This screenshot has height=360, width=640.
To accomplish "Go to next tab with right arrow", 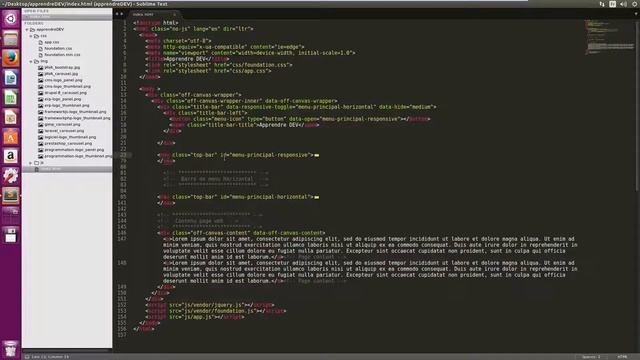I will click(122, 14).
